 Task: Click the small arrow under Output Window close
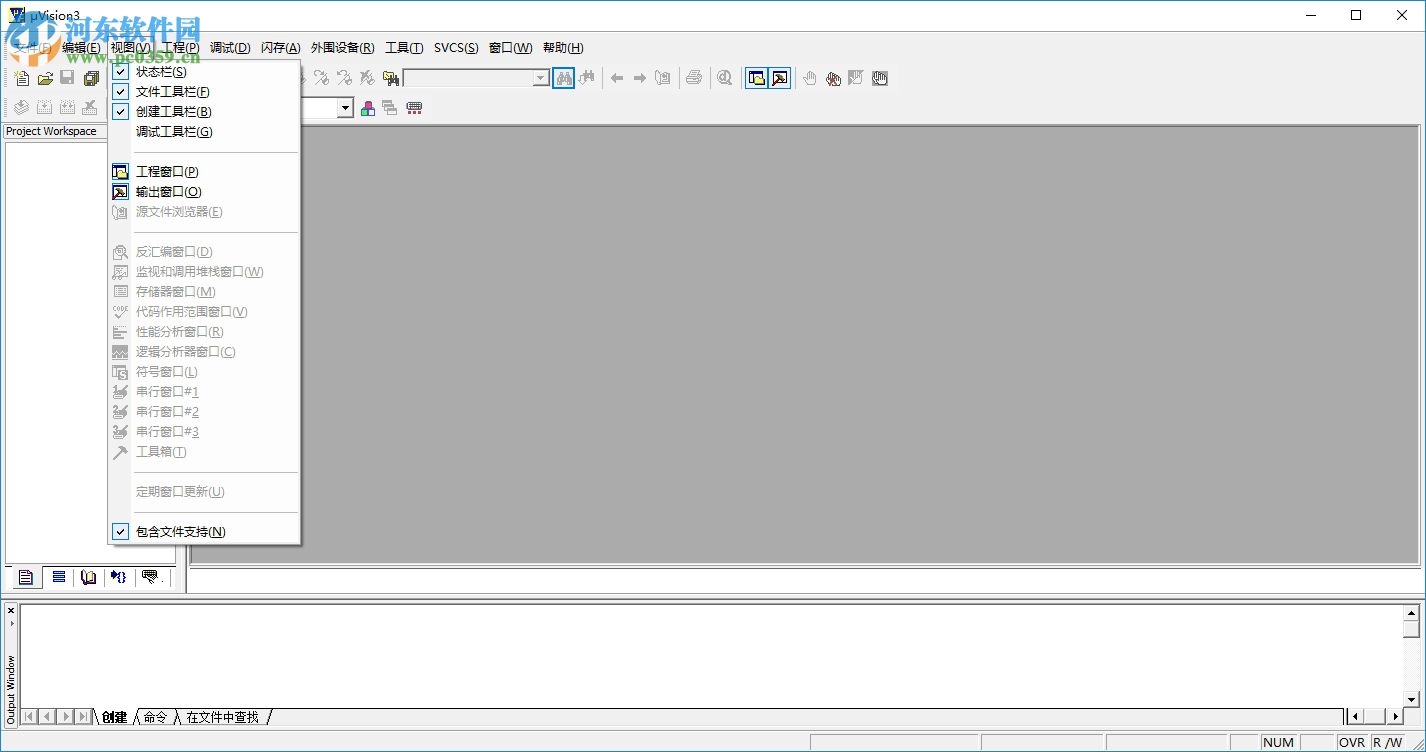click(11, 624)
